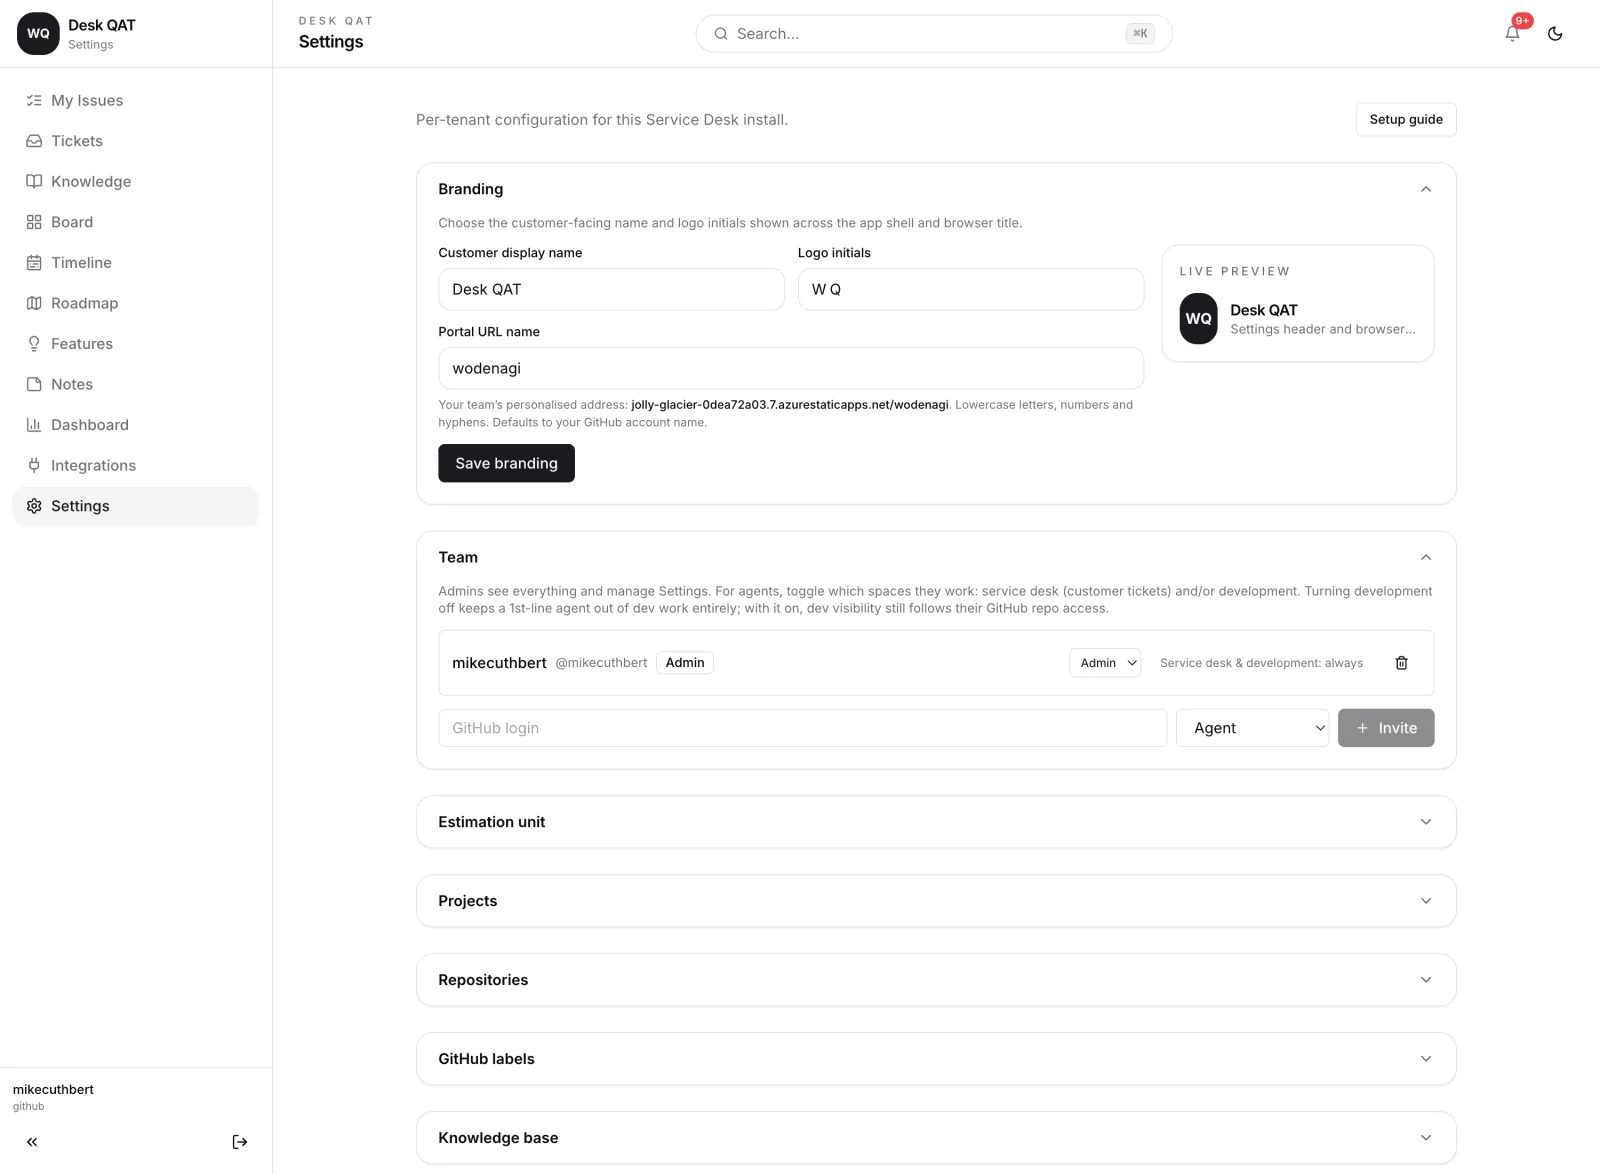Go to Tickets page
Viewport: 1600px width, 1174px height.
[x=136, y=141]
